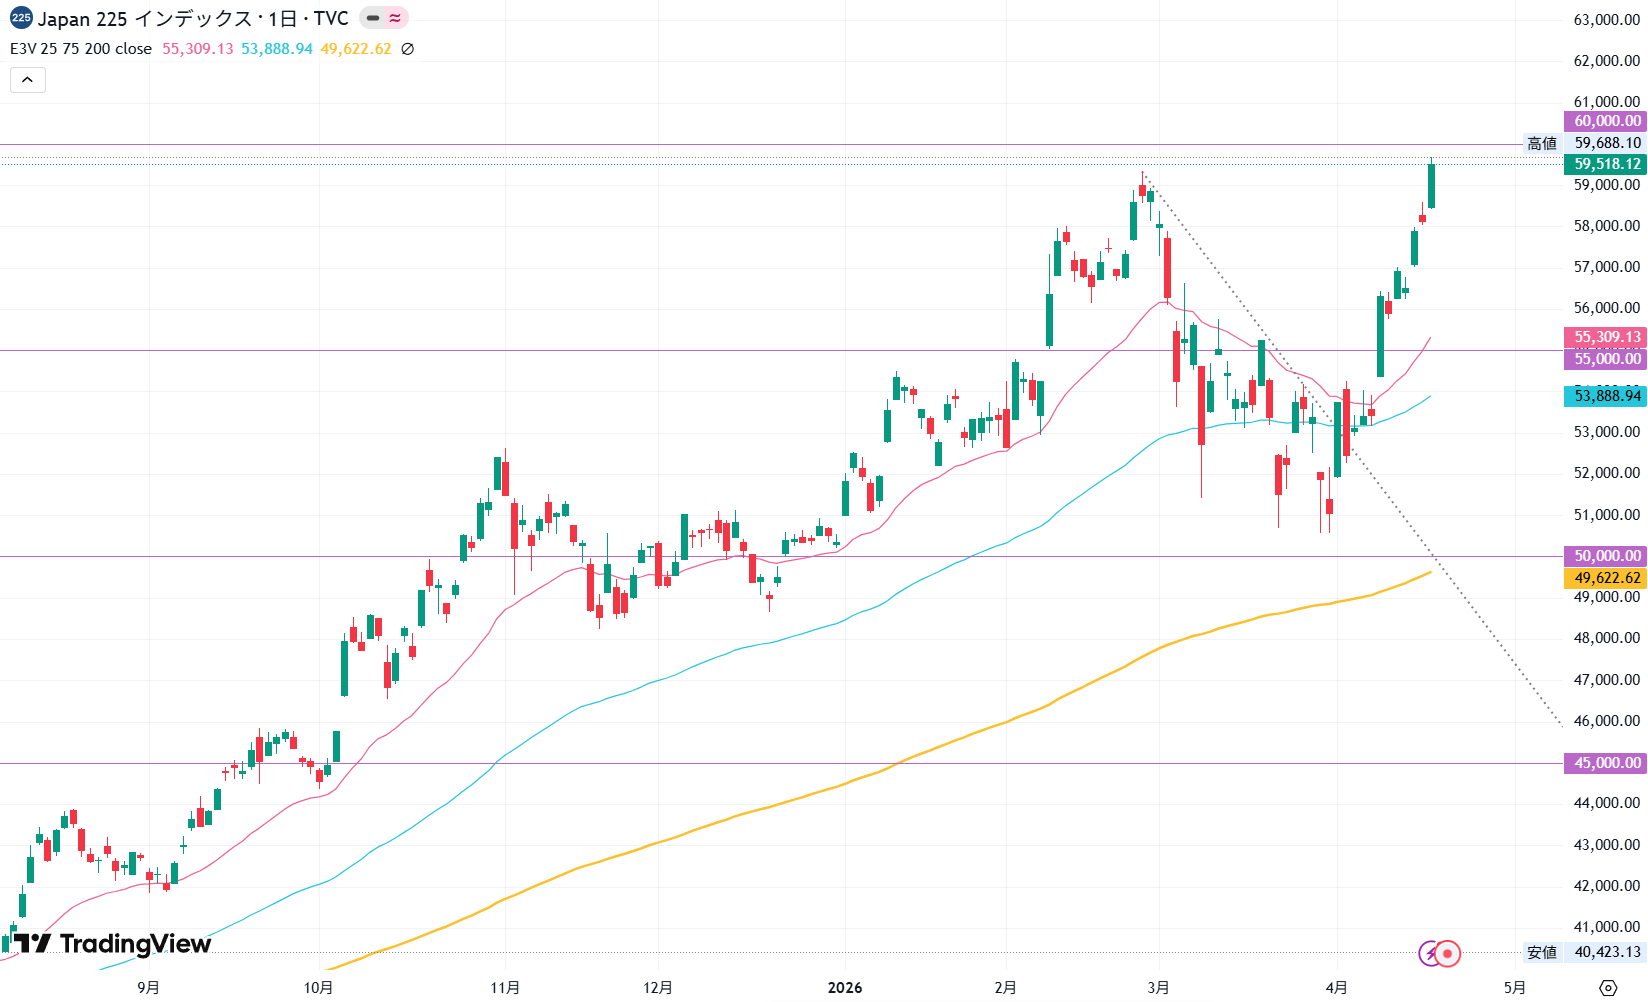The image size is (1648, 1002).
Task: Click the gray dash market status indicator
Action: (372, 18)
